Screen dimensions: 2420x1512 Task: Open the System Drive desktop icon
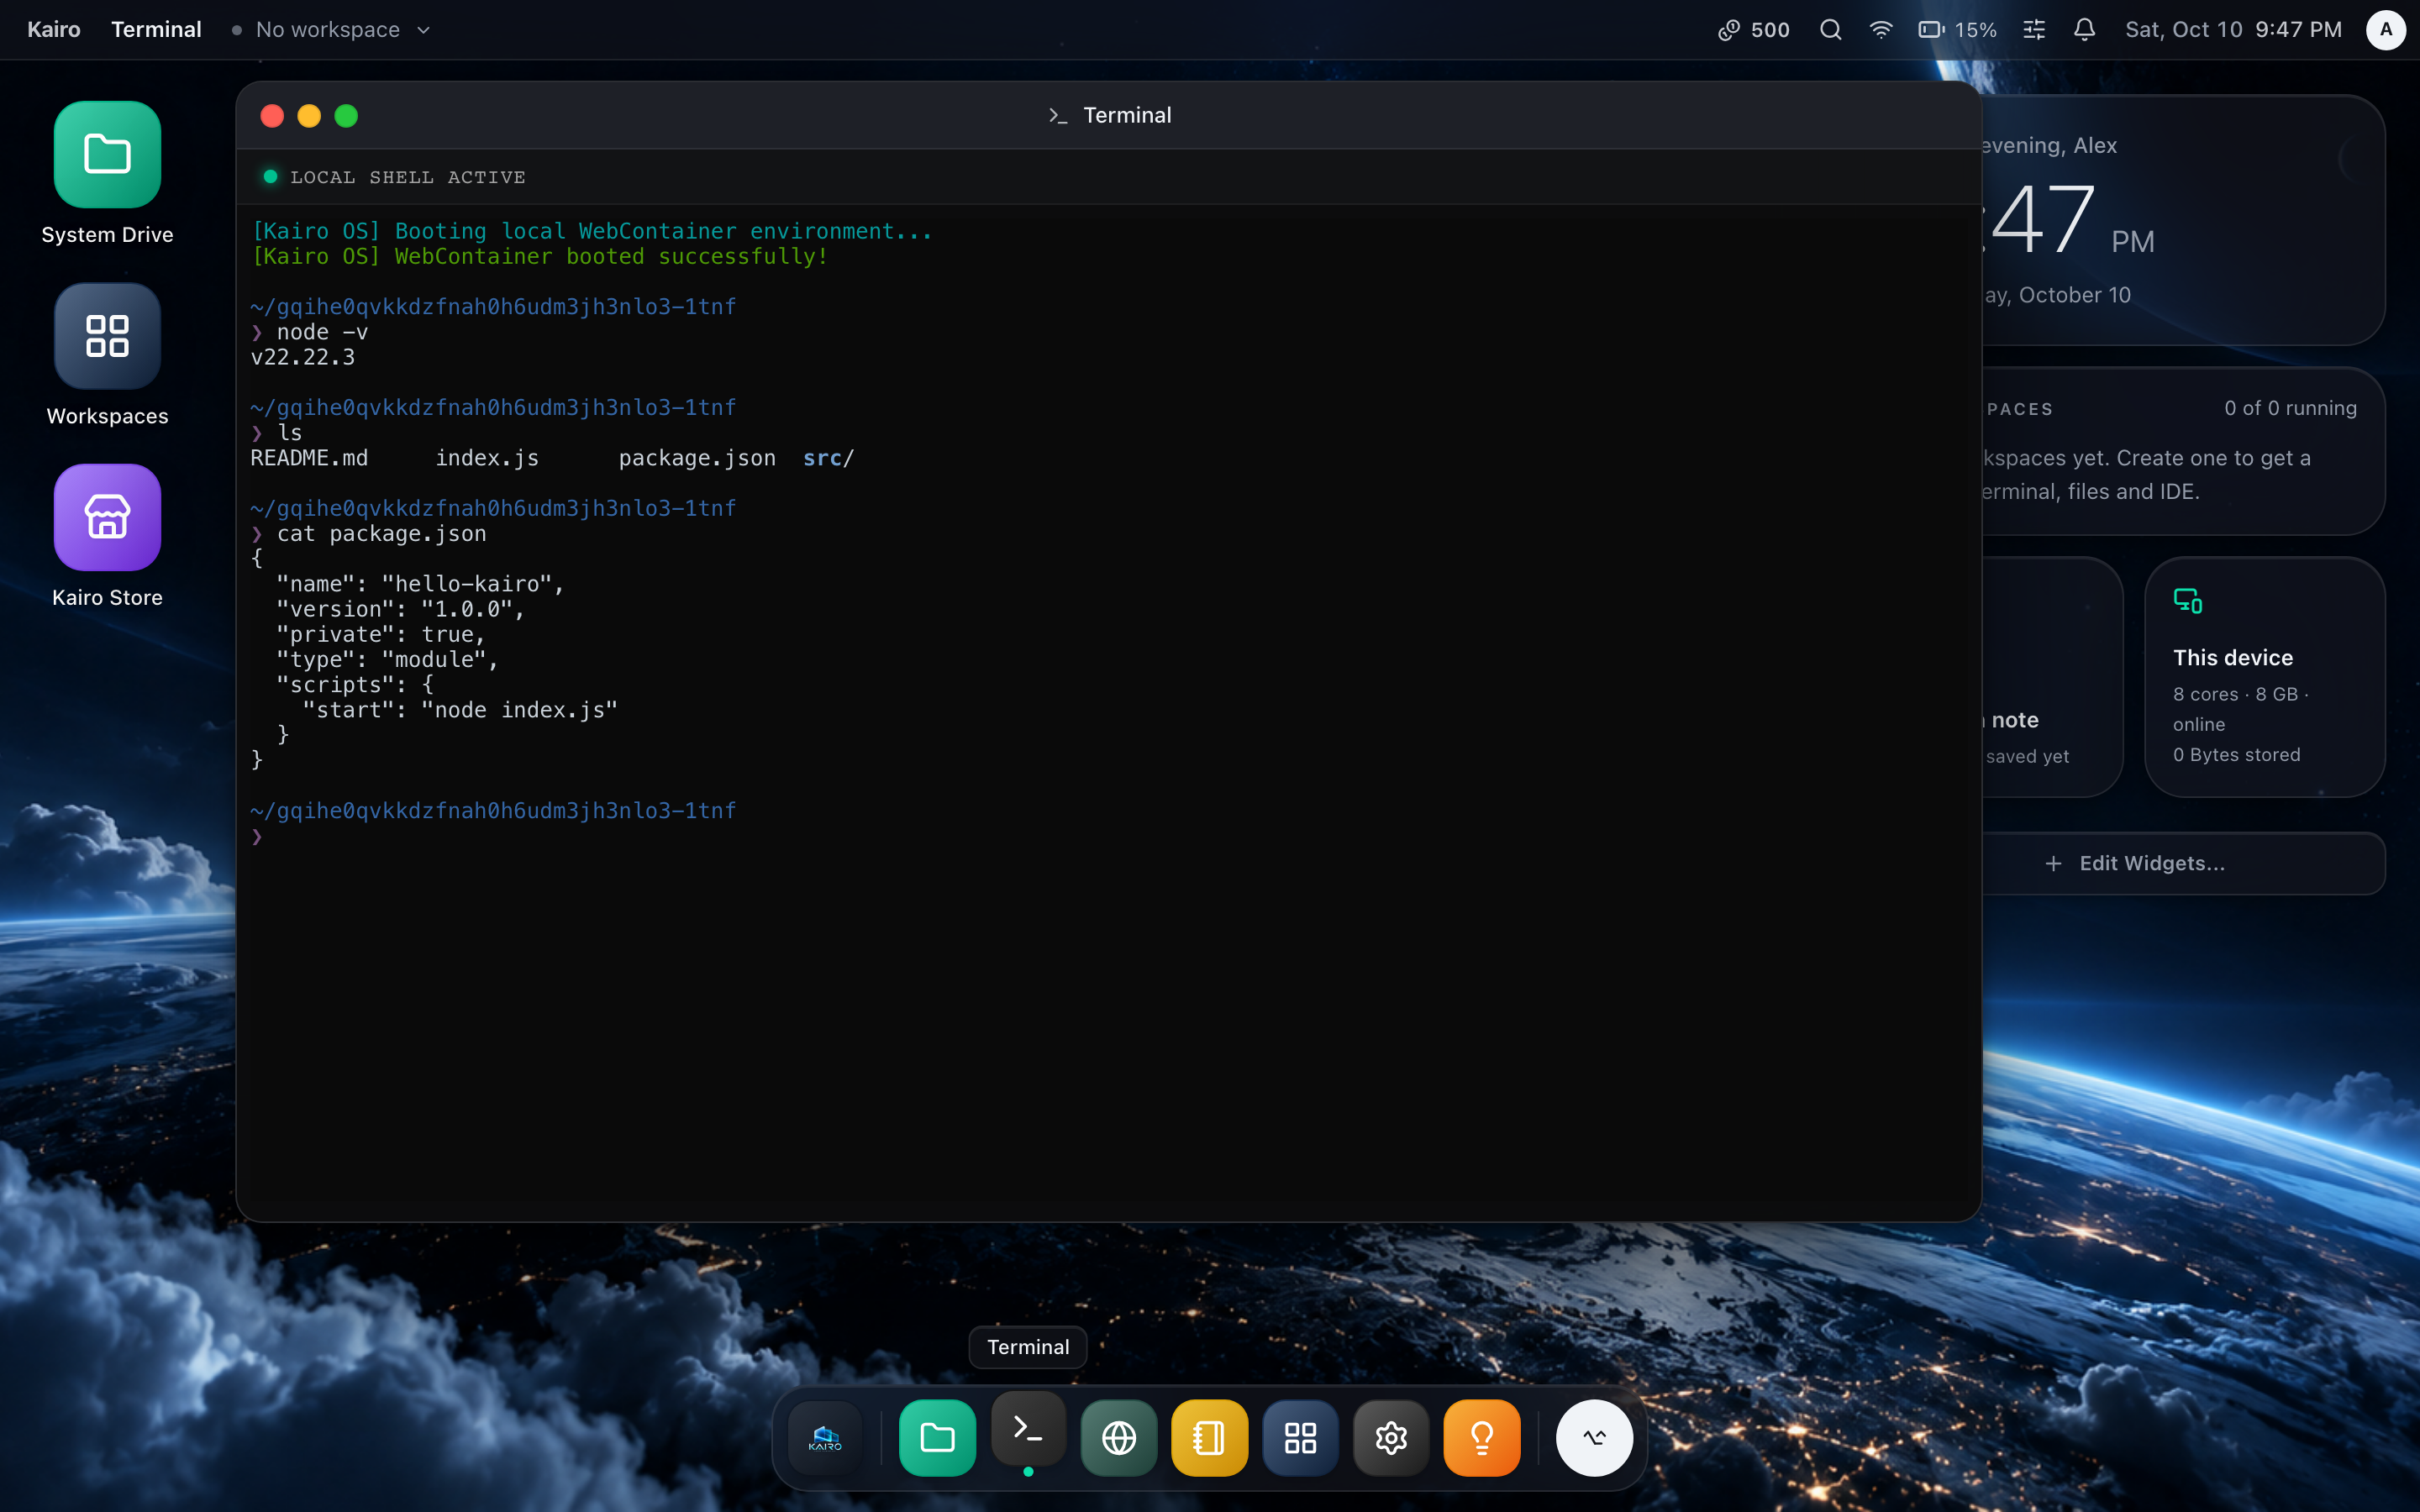[x=107, y=155]
